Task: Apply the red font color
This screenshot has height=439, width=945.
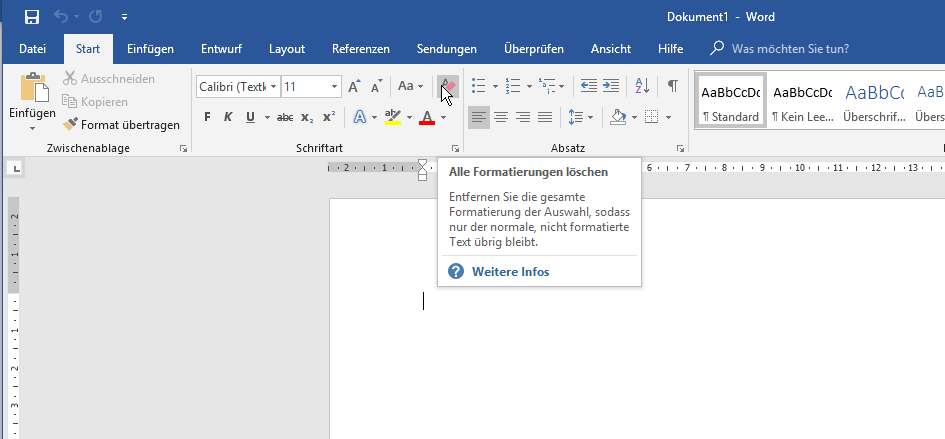Action: tap(427, 117)
